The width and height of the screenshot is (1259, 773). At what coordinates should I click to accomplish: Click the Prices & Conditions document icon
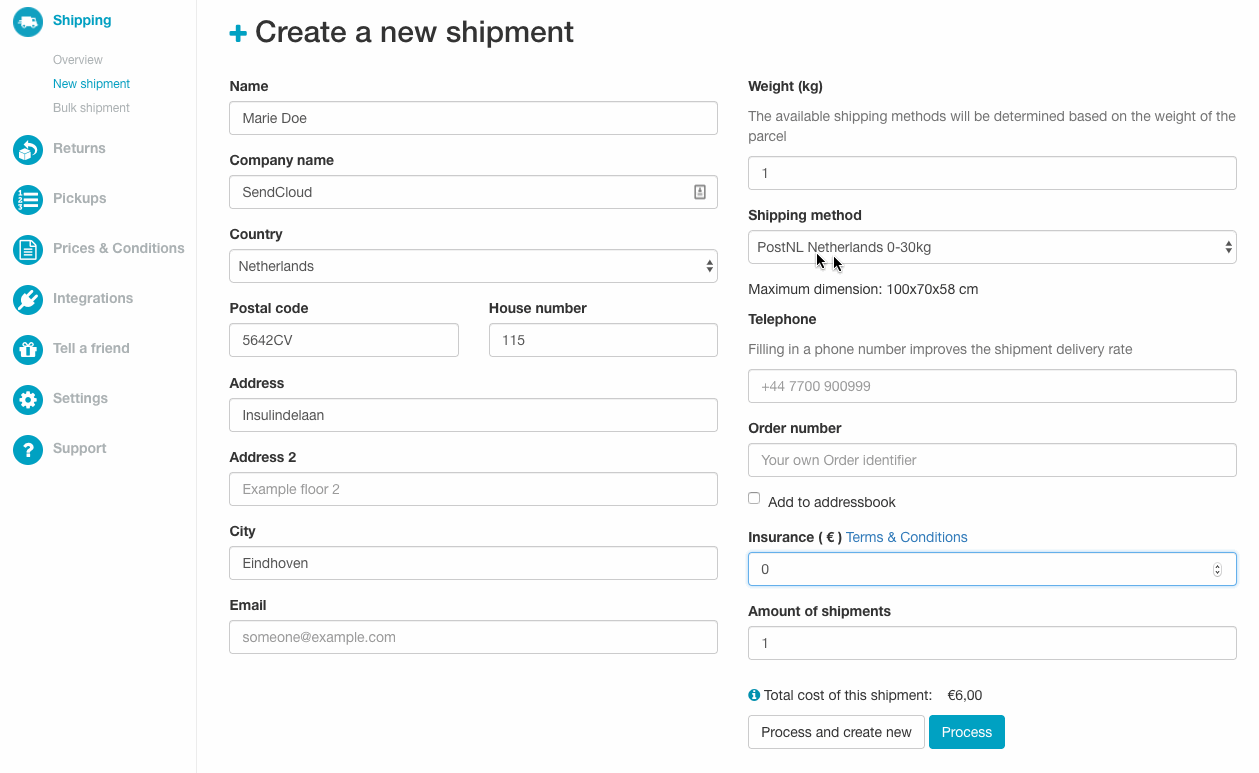coord(28,249)
